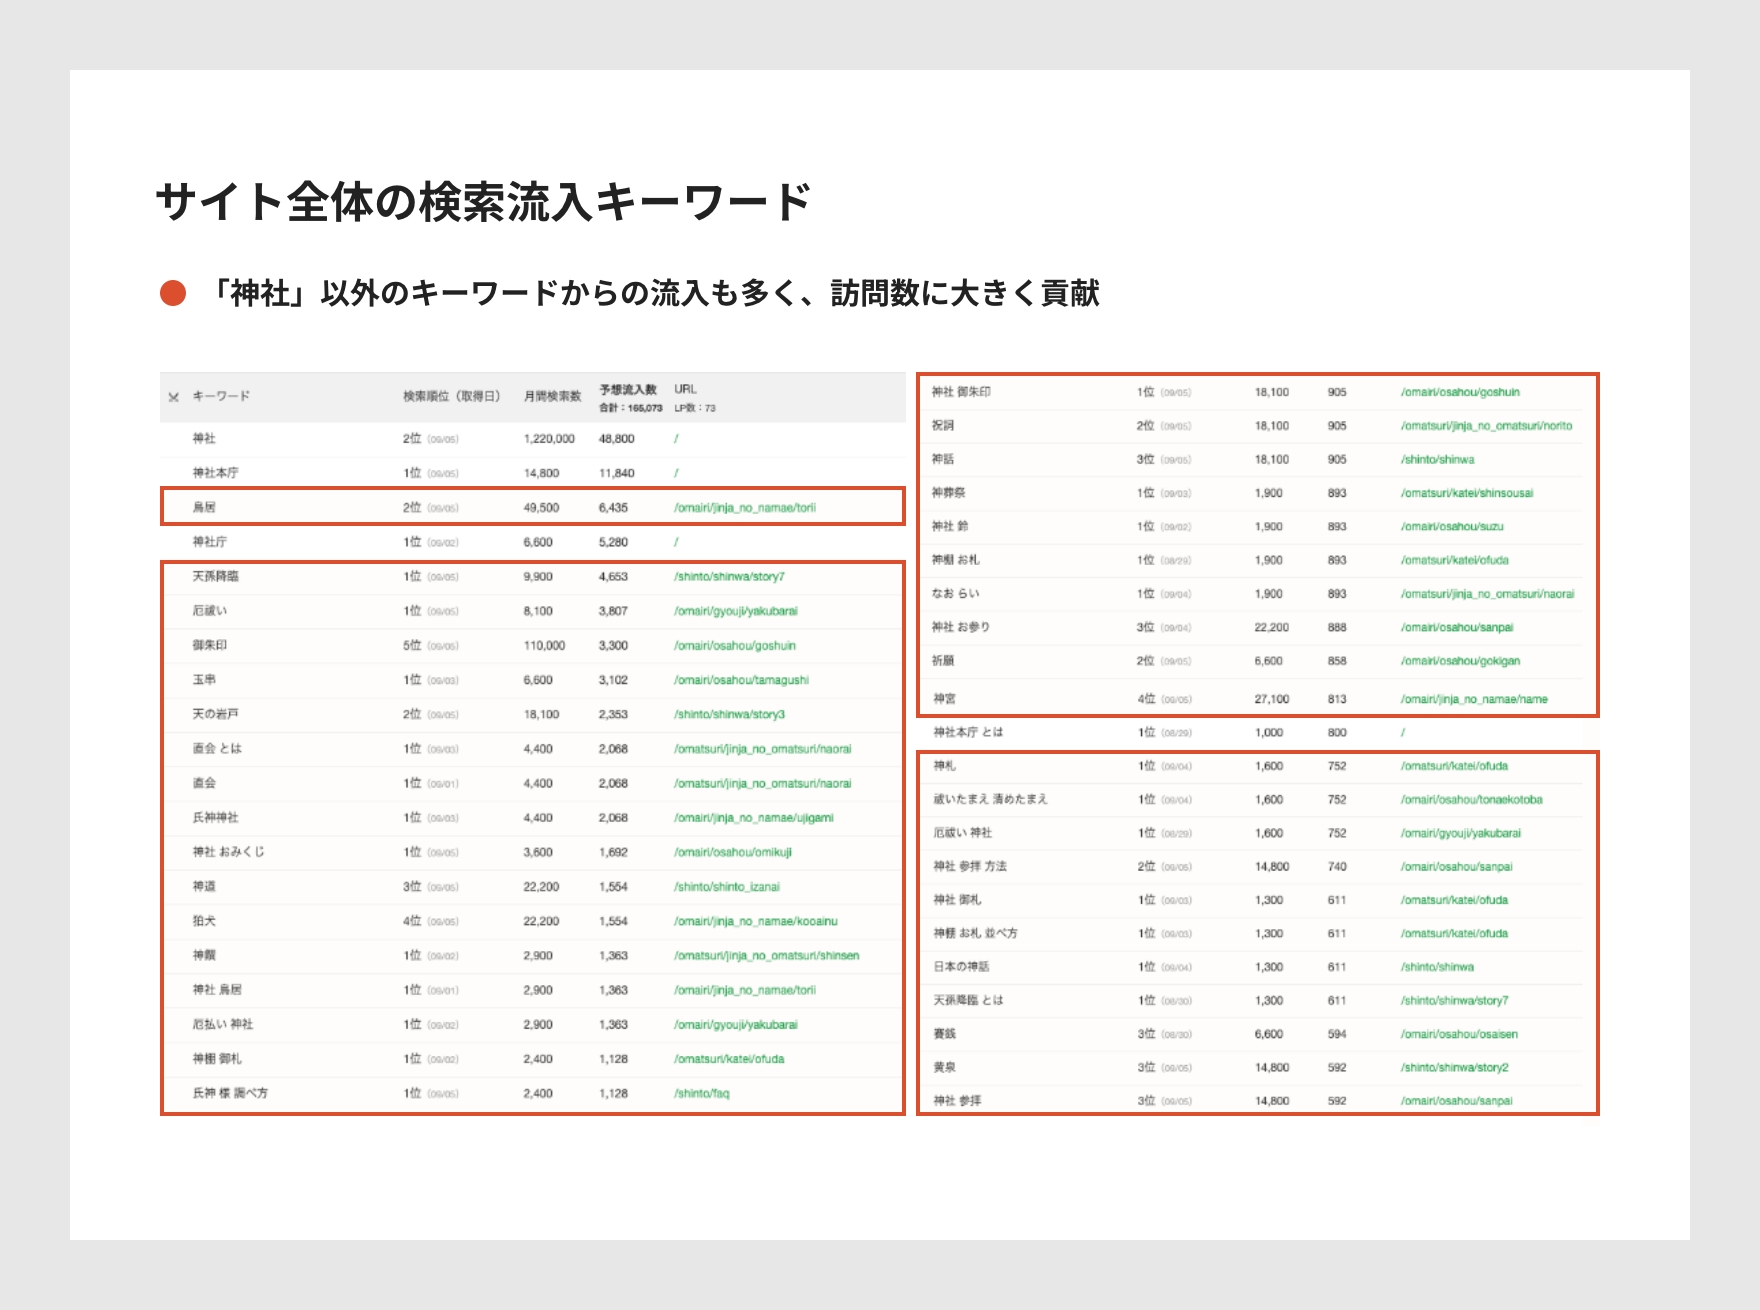The height and width of the screenshot is (1310, 1760).
Task: Open the root URL link in 神社庁 row
Action: [677, 542]
